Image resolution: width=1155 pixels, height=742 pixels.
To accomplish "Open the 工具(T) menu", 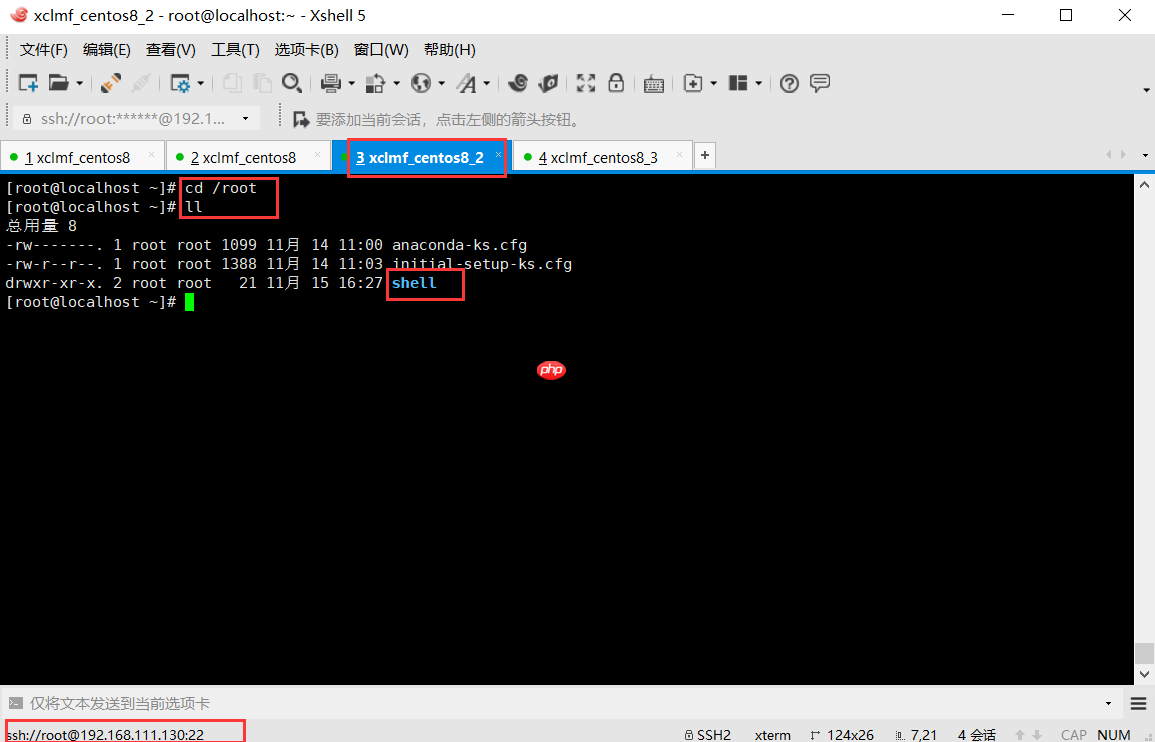I will [235, 50].
